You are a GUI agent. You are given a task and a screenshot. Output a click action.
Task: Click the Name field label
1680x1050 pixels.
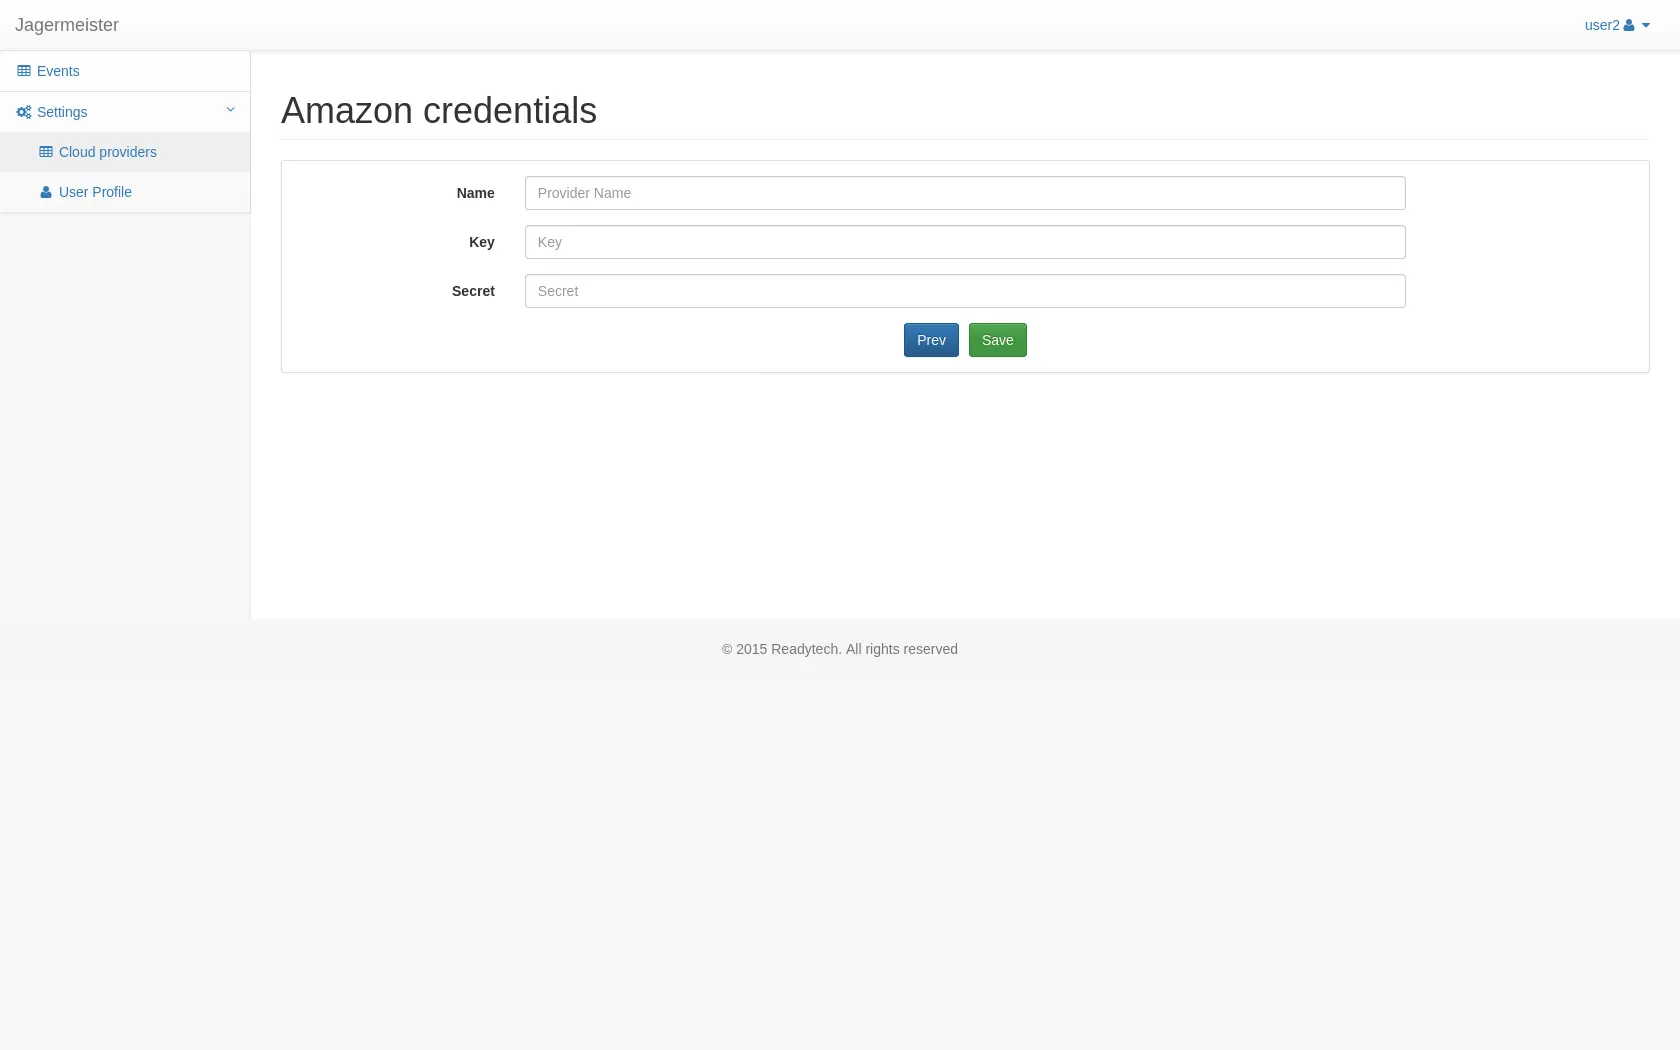pyautogui.click(x=475, y=193)
